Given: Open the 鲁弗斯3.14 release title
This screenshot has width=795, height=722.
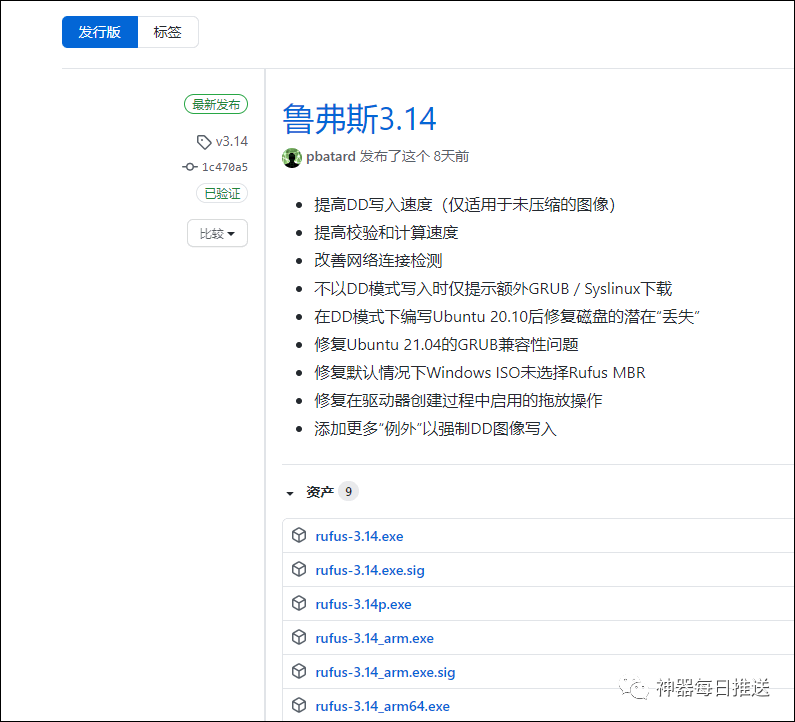Looking at the screenshot, I should pos(359,119).
